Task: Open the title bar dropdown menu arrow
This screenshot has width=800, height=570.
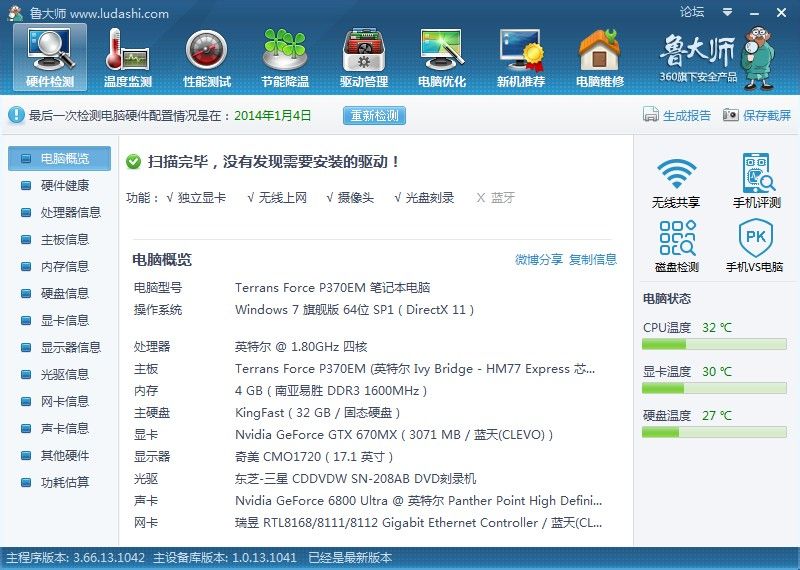Action: [x=728, y=12]
